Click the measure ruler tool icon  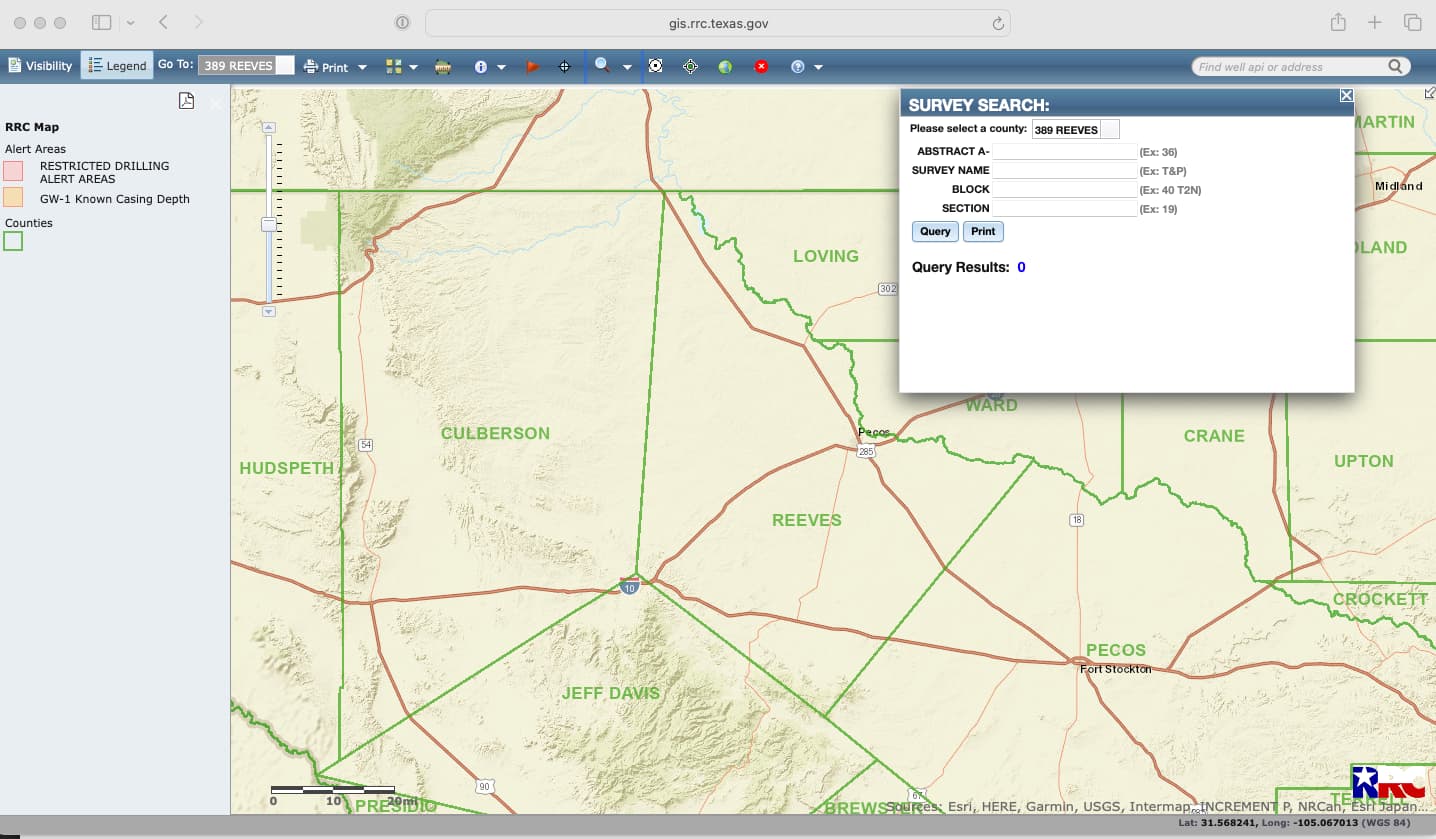pos(442,67)
